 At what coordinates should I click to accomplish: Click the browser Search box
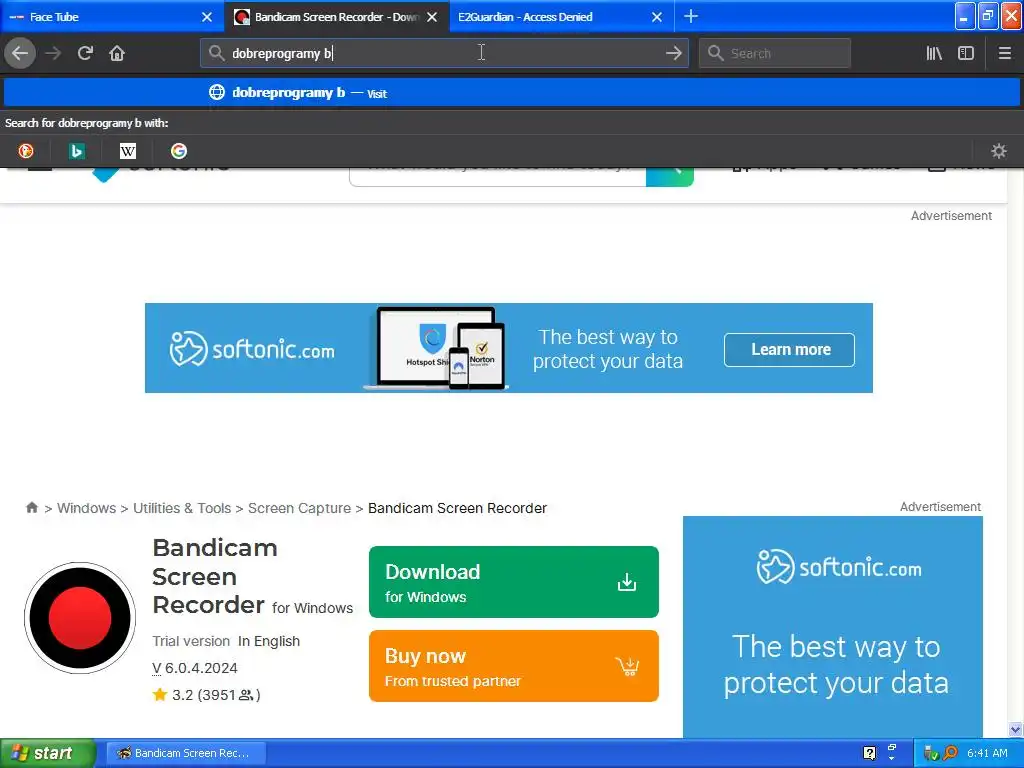pyautogui.click(x=775, y=53)
